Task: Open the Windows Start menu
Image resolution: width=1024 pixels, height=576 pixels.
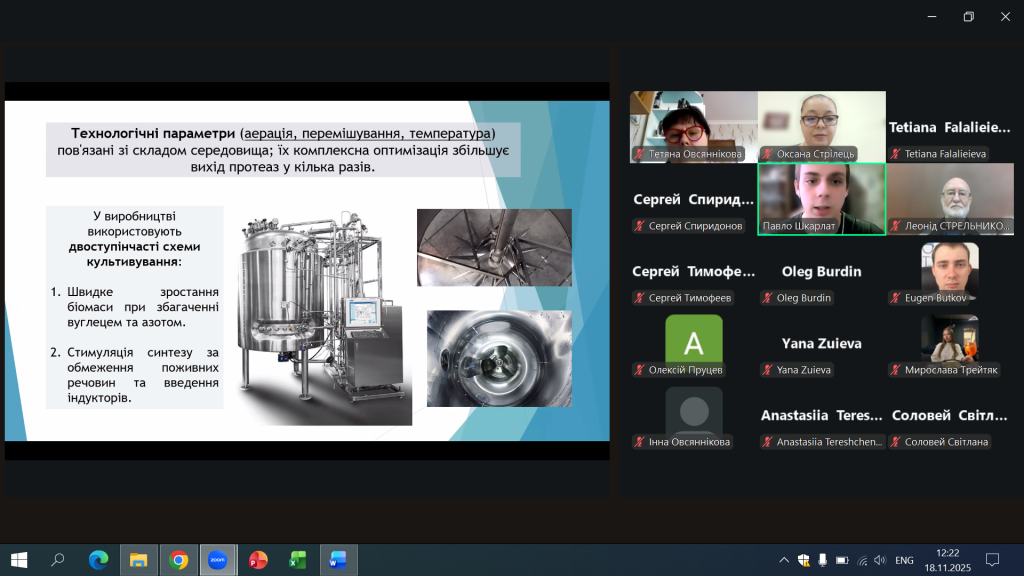Action: pos(18,560)
